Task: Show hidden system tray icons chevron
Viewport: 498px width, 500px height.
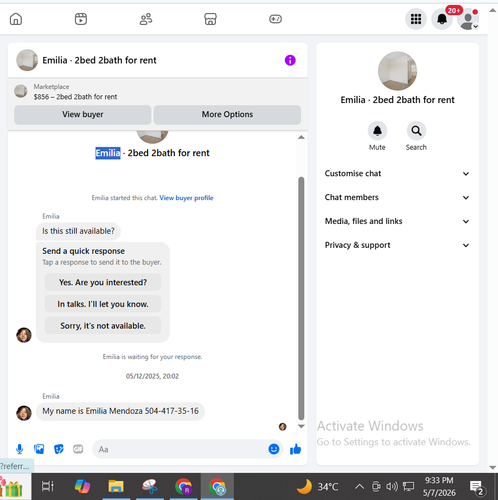Action: 359,487
